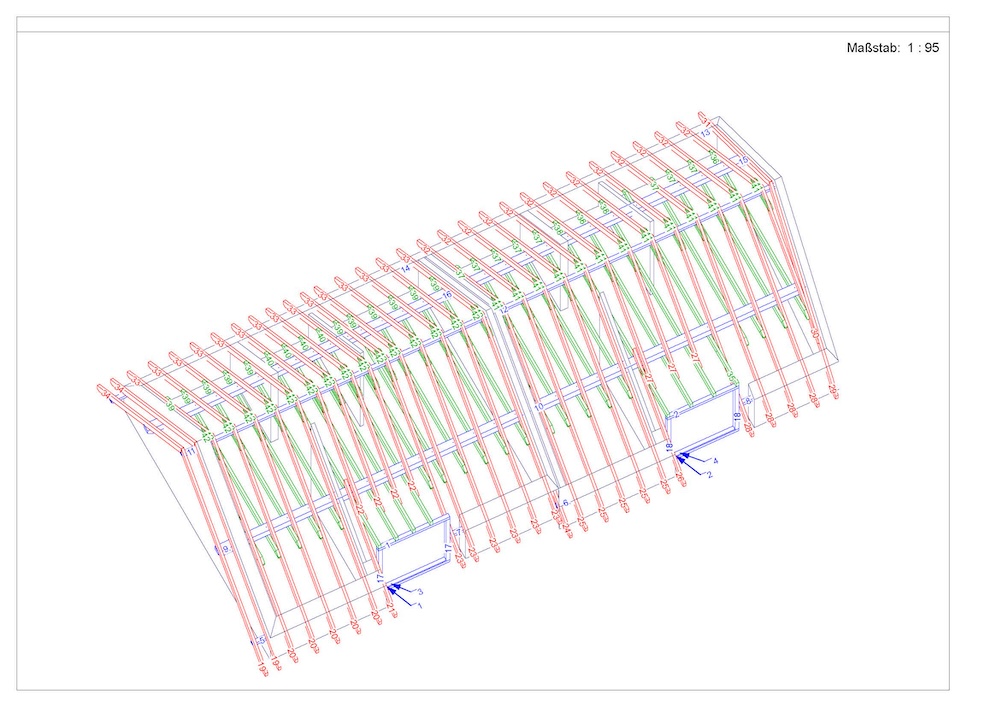Click red rafter label 30
The height and width of the screenshot is (707, 1000).
815,332
